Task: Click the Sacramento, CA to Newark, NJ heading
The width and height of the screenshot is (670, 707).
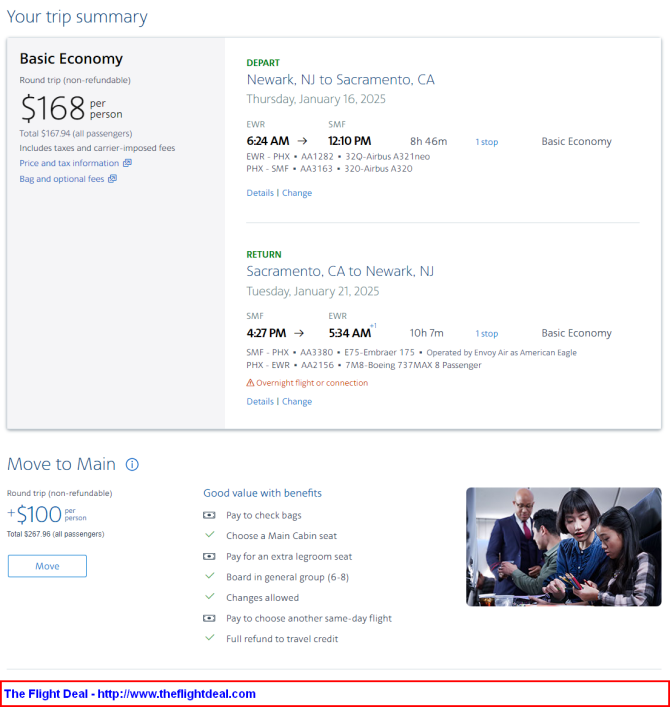Action: click(x=340, y=271)
